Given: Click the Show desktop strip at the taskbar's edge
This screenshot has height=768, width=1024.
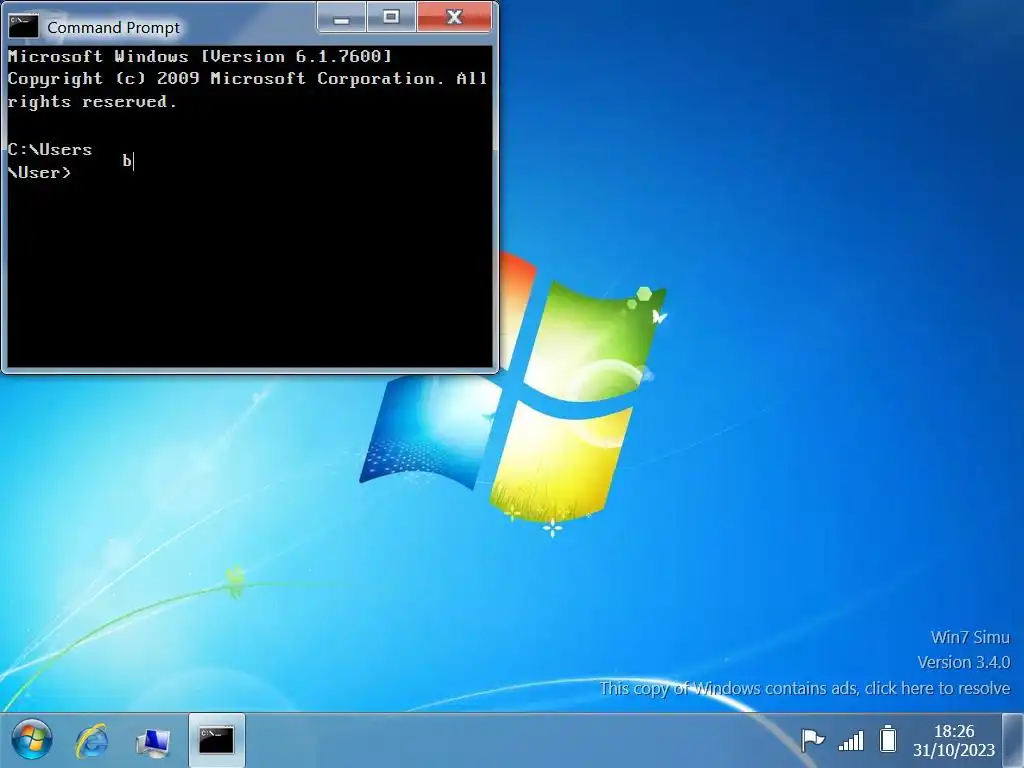Looking at the screenshot, I should 1013,741.
